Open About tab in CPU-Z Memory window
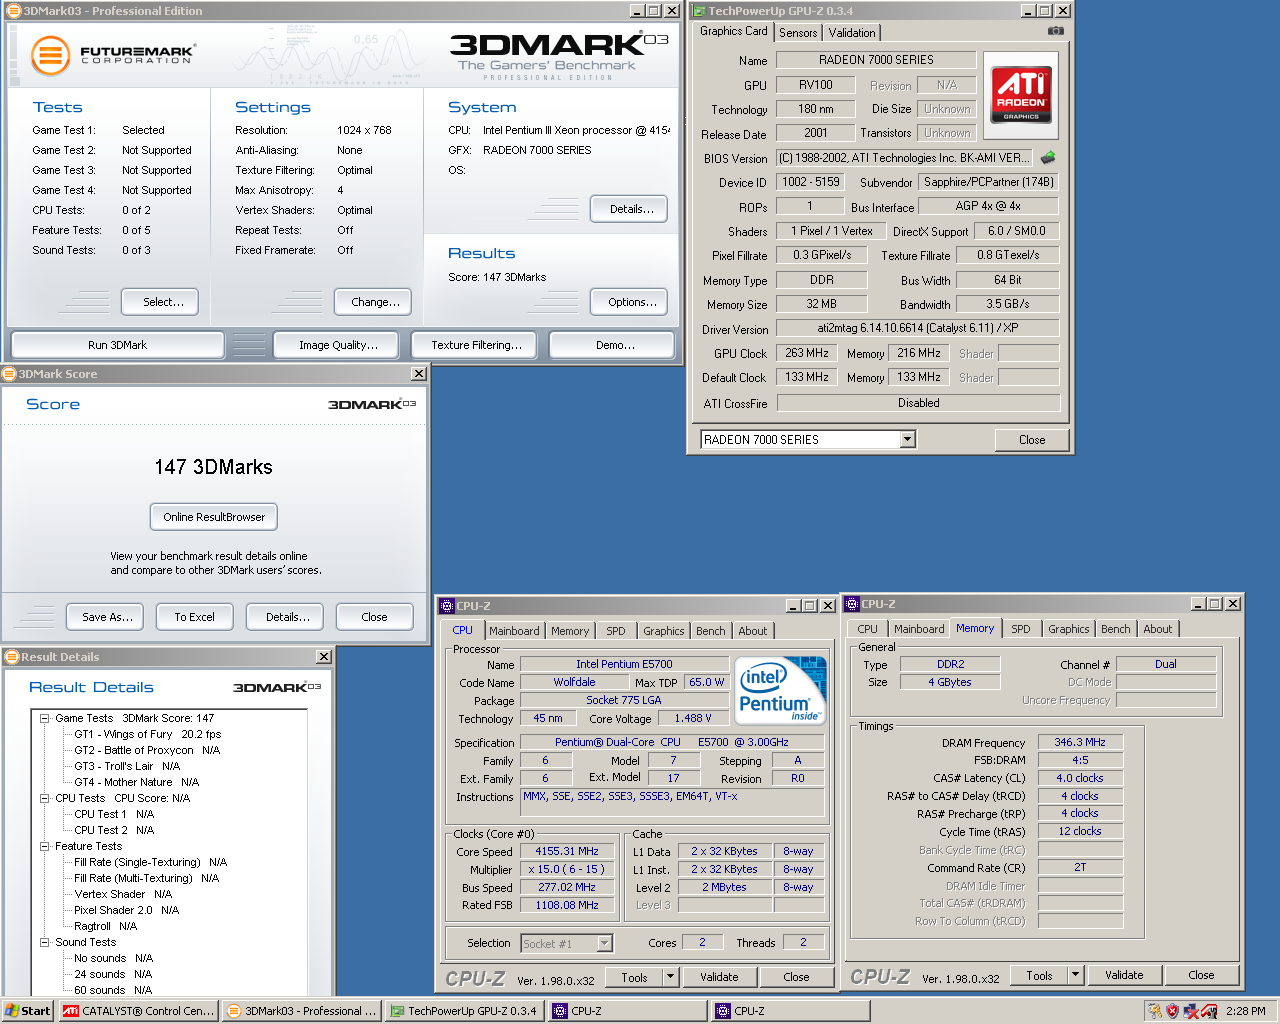The image size is (1280, 1024). tap(1158, 629)
